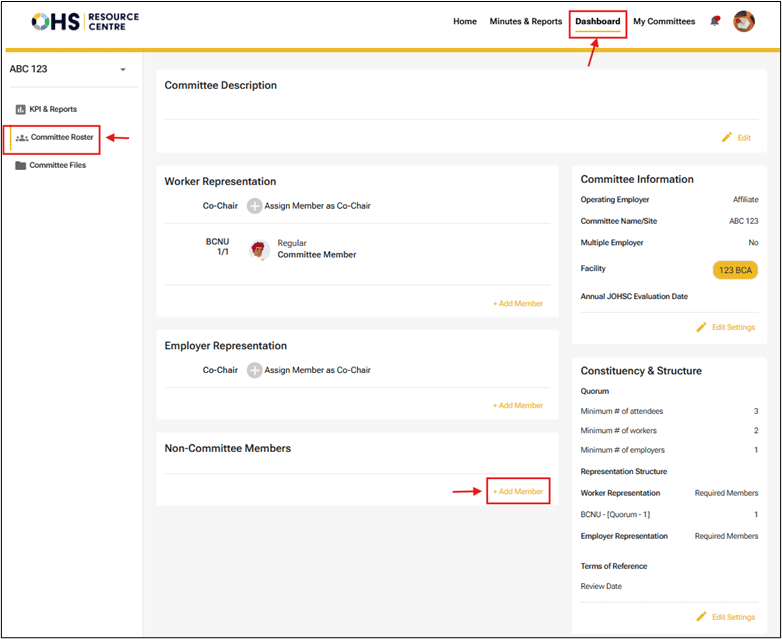Open My Committees in top navigation
Viewport: 782px width, 639px height.
[664, 21]
